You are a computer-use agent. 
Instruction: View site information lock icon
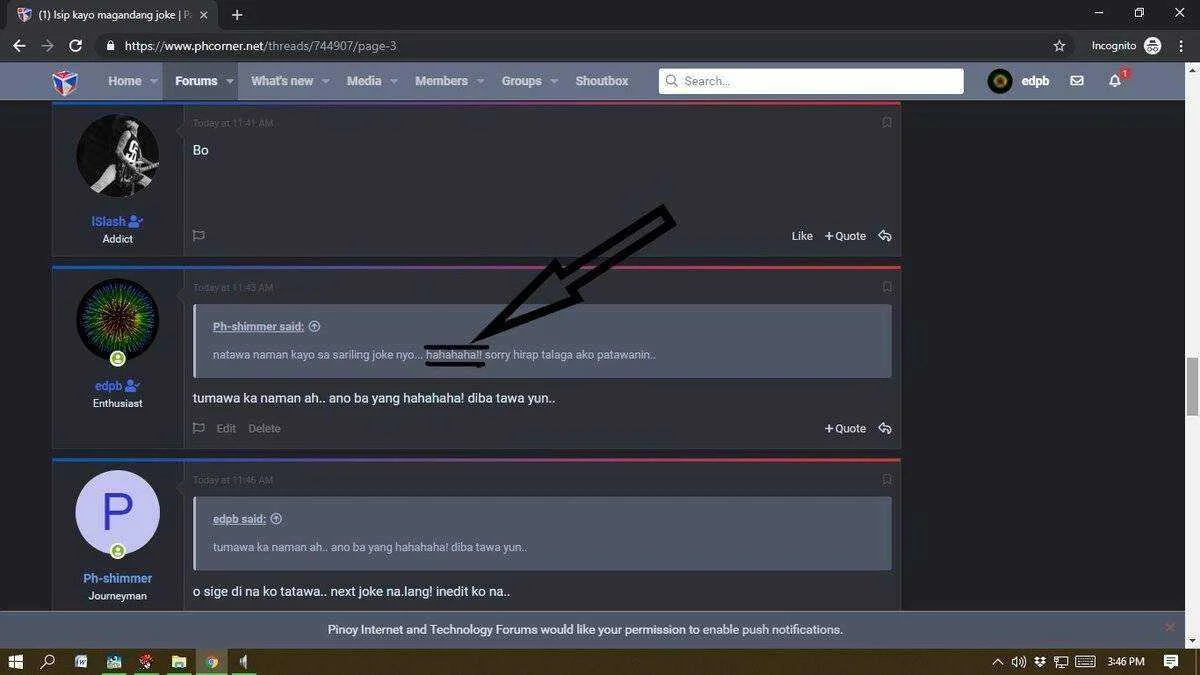(109, 46)
